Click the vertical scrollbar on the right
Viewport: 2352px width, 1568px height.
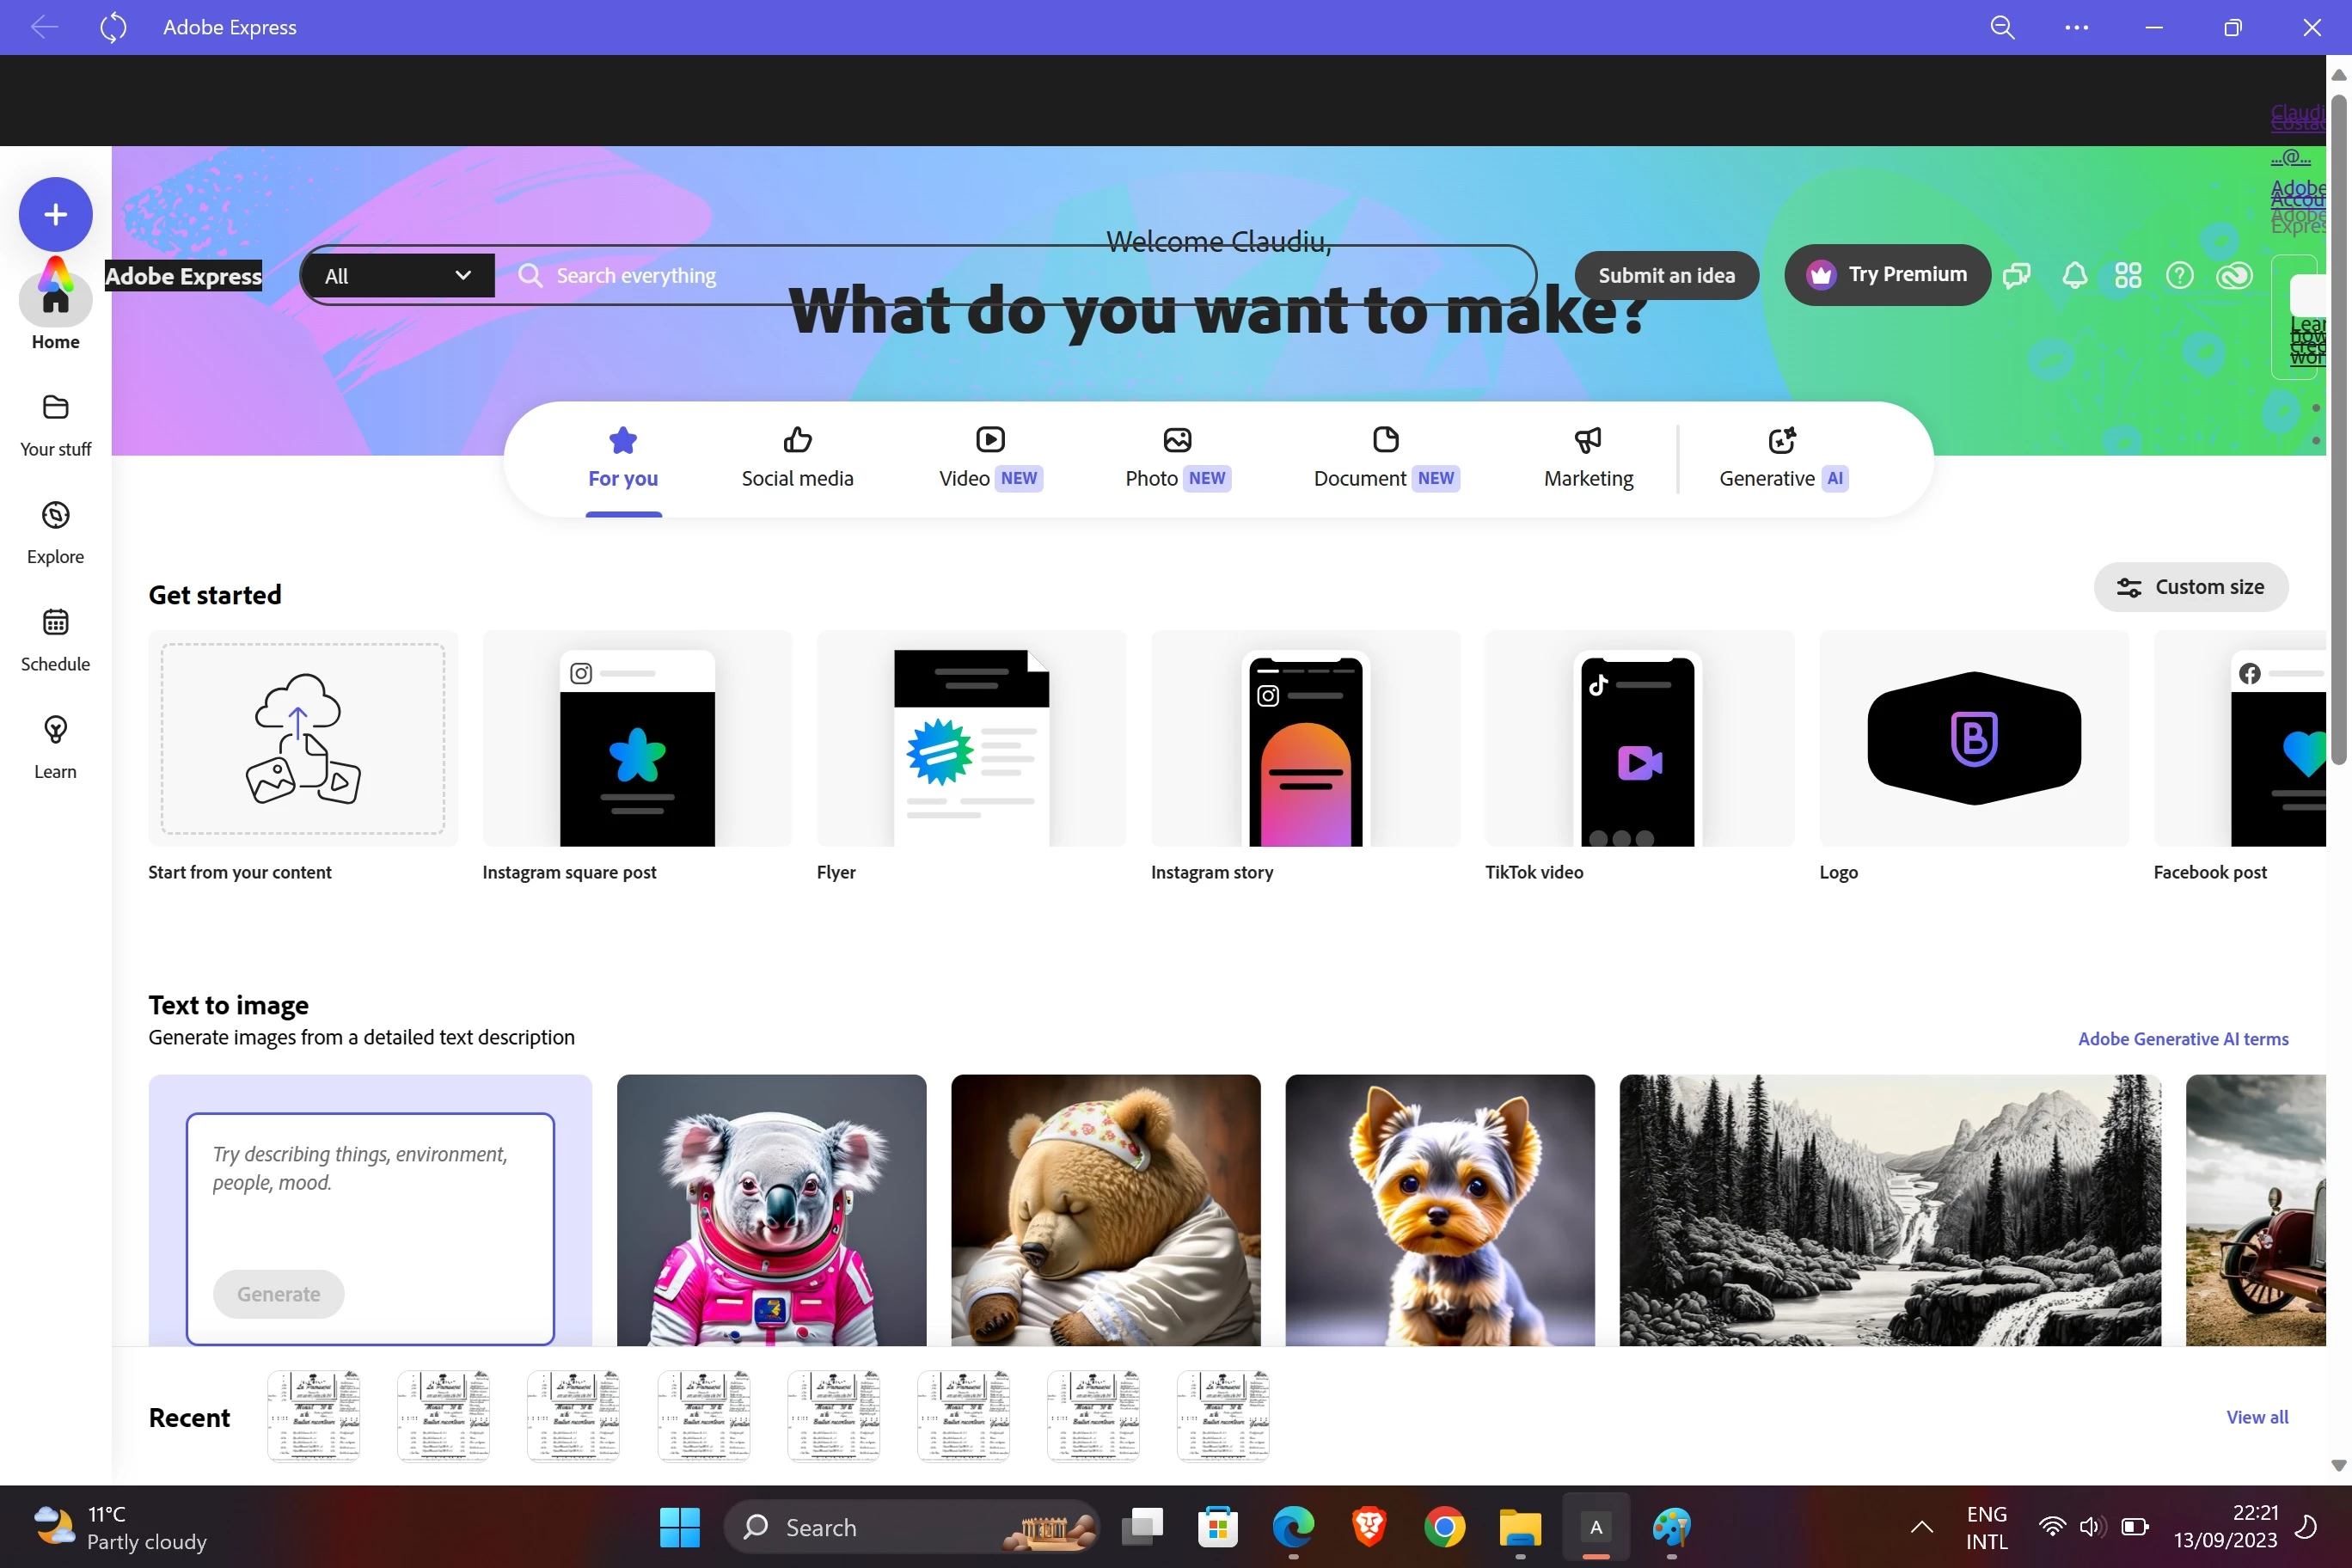point(2338,430)
